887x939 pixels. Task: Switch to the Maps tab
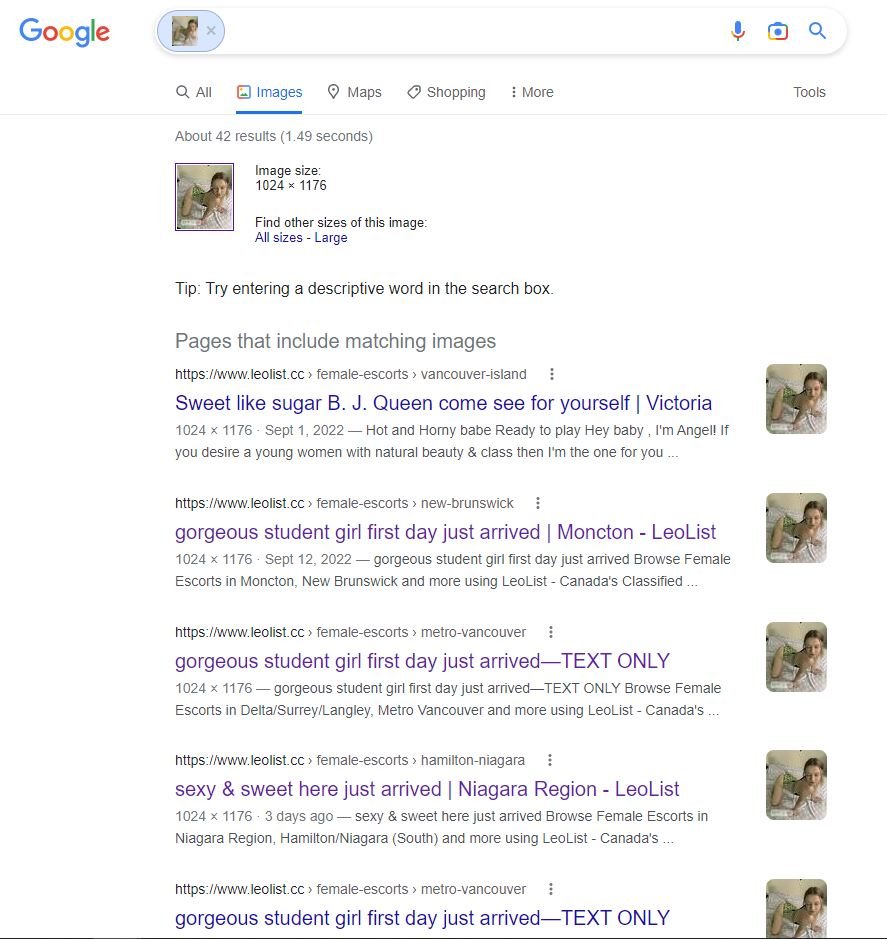(x=355, y=92)
